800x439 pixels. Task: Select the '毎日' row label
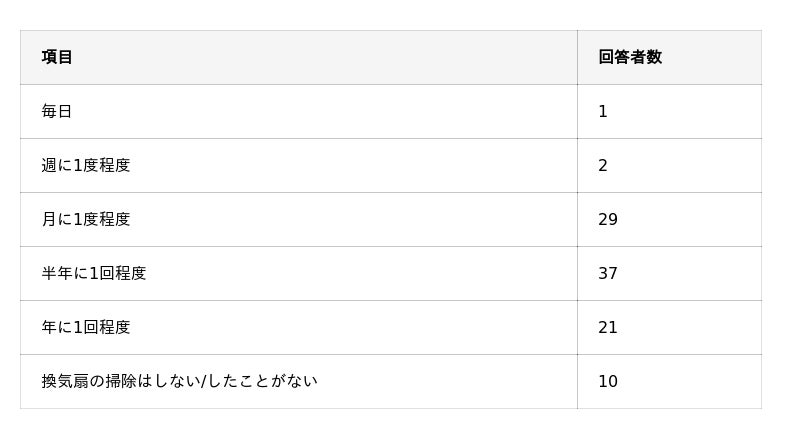coord(57,111)
